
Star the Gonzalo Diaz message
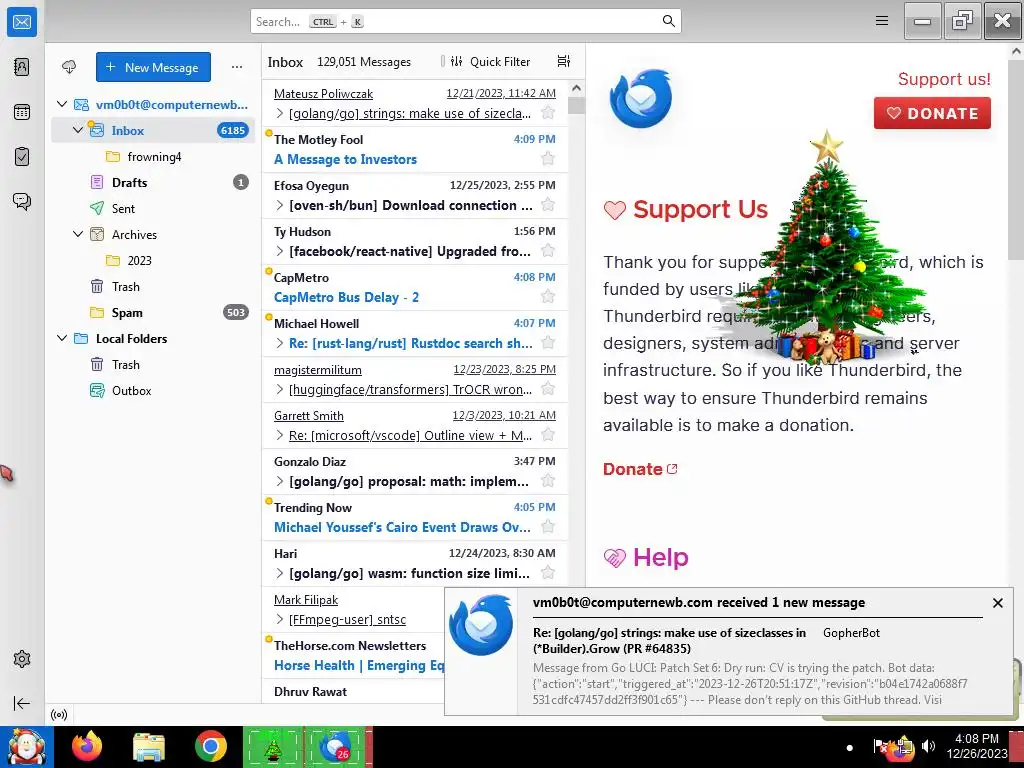[x=548, y=481]
